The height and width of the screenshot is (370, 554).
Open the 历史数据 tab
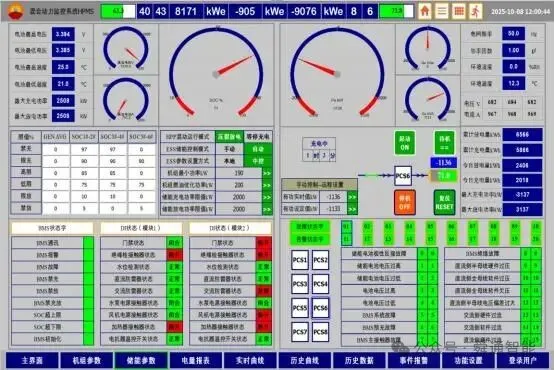coord(359,360)
